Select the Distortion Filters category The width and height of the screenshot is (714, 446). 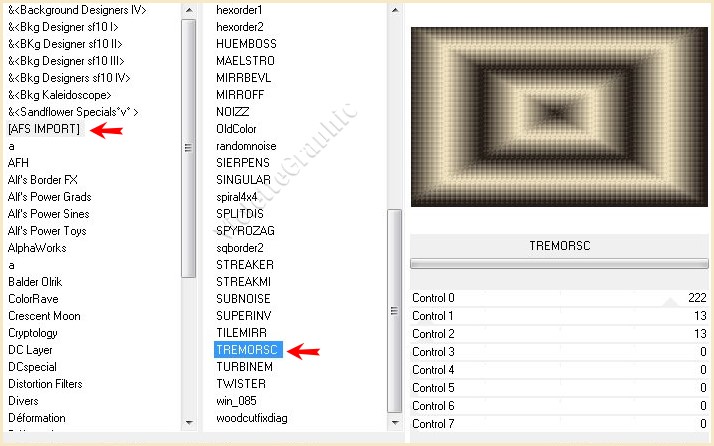click(x=45, y=384)
